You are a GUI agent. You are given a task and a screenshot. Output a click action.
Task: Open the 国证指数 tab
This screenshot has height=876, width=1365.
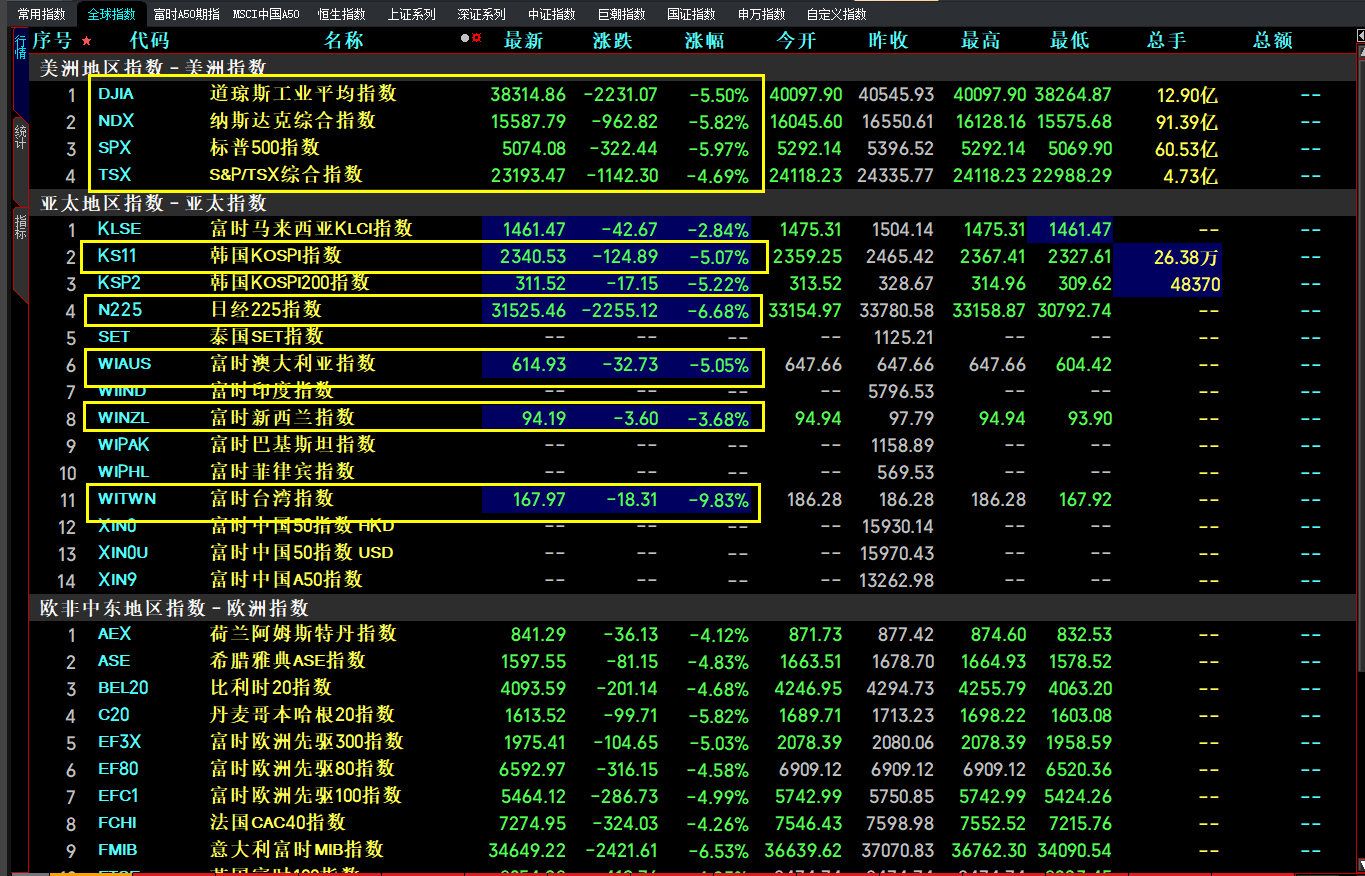692,14
